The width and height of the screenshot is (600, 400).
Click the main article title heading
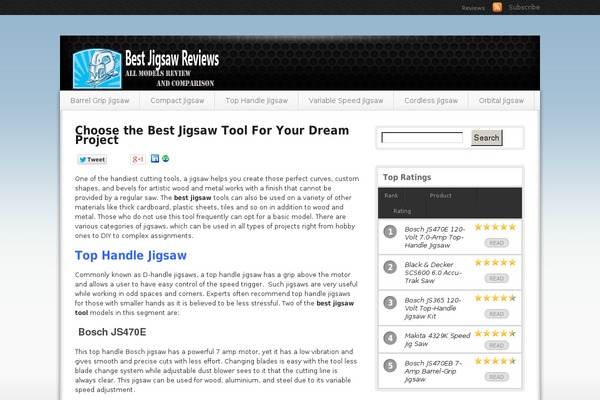point(212,135)
